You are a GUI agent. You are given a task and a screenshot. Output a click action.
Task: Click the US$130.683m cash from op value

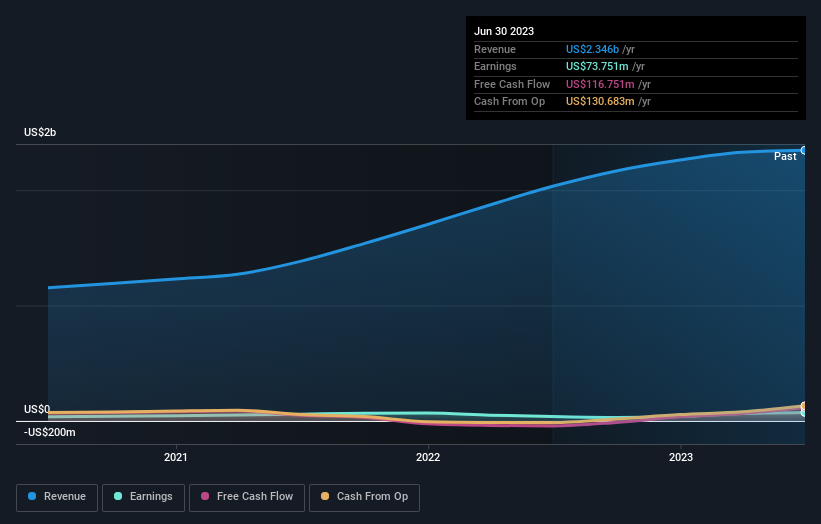600,102
